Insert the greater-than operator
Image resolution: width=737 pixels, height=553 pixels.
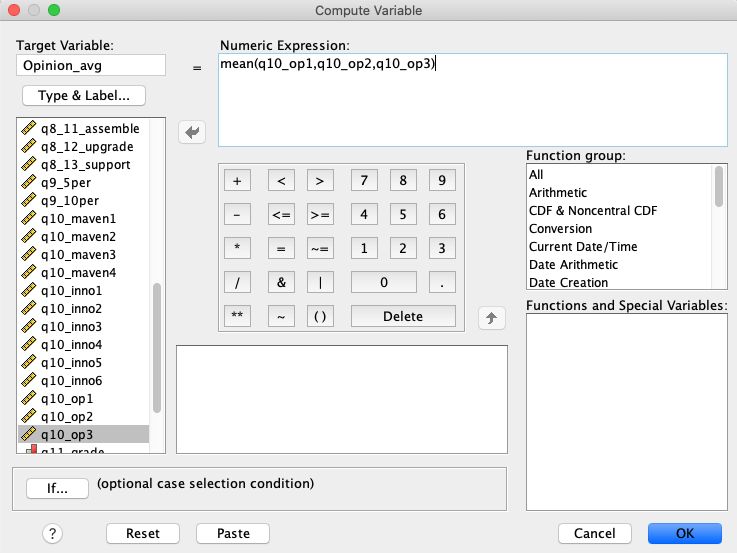[x=320, y=180]
